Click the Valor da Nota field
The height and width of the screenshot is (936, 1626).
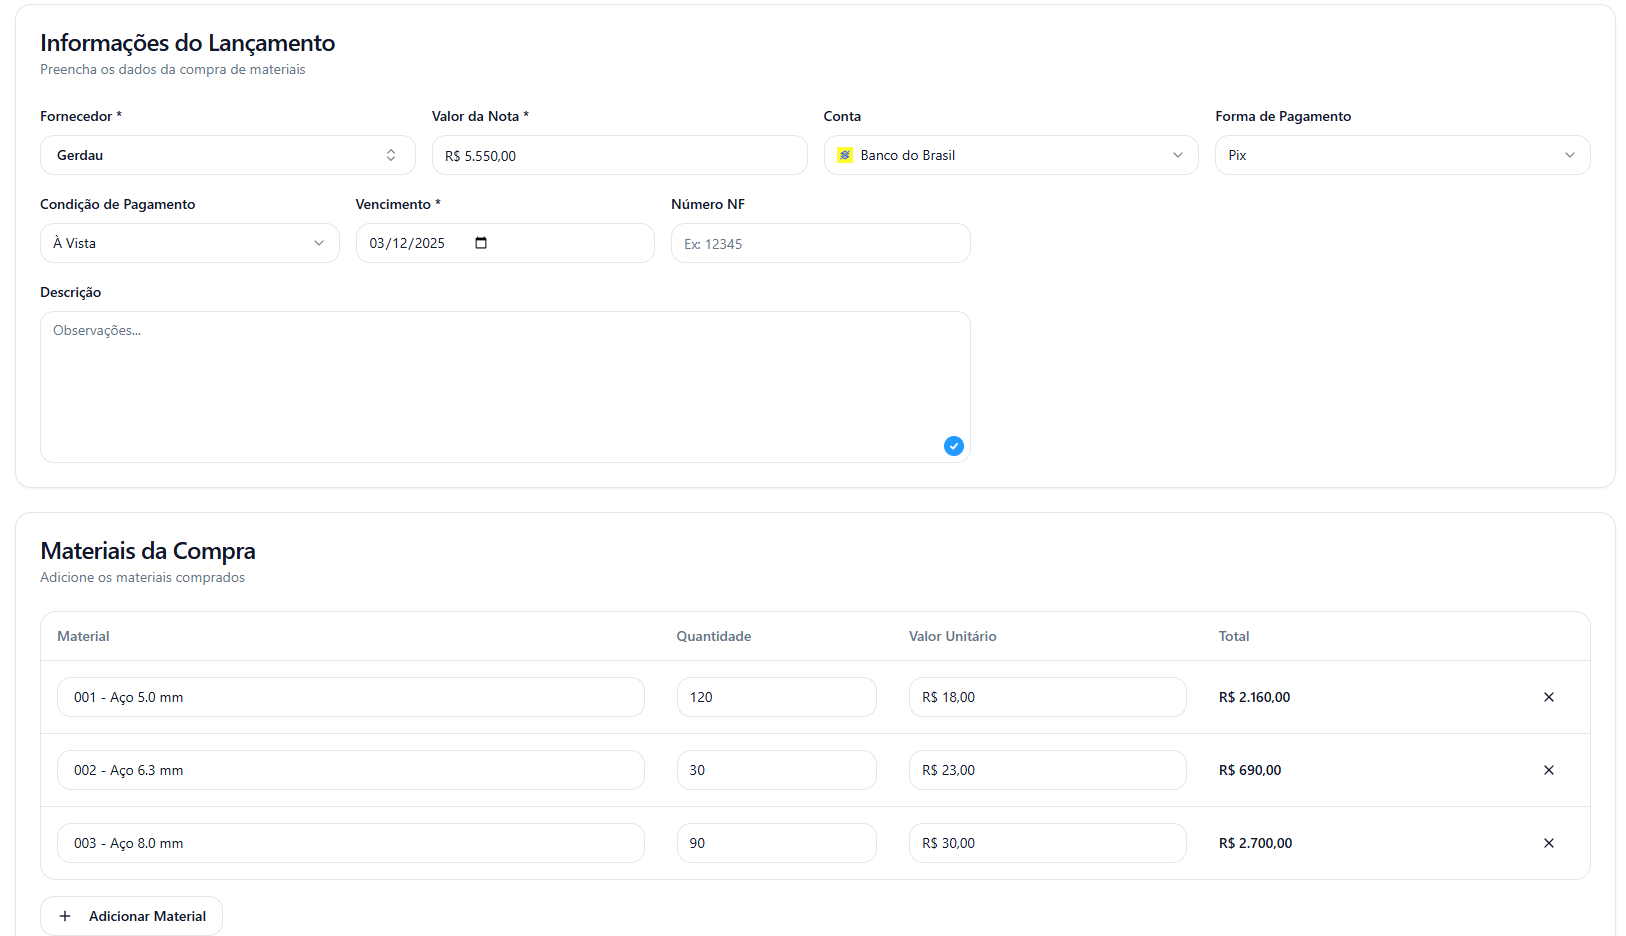(619, 155)
